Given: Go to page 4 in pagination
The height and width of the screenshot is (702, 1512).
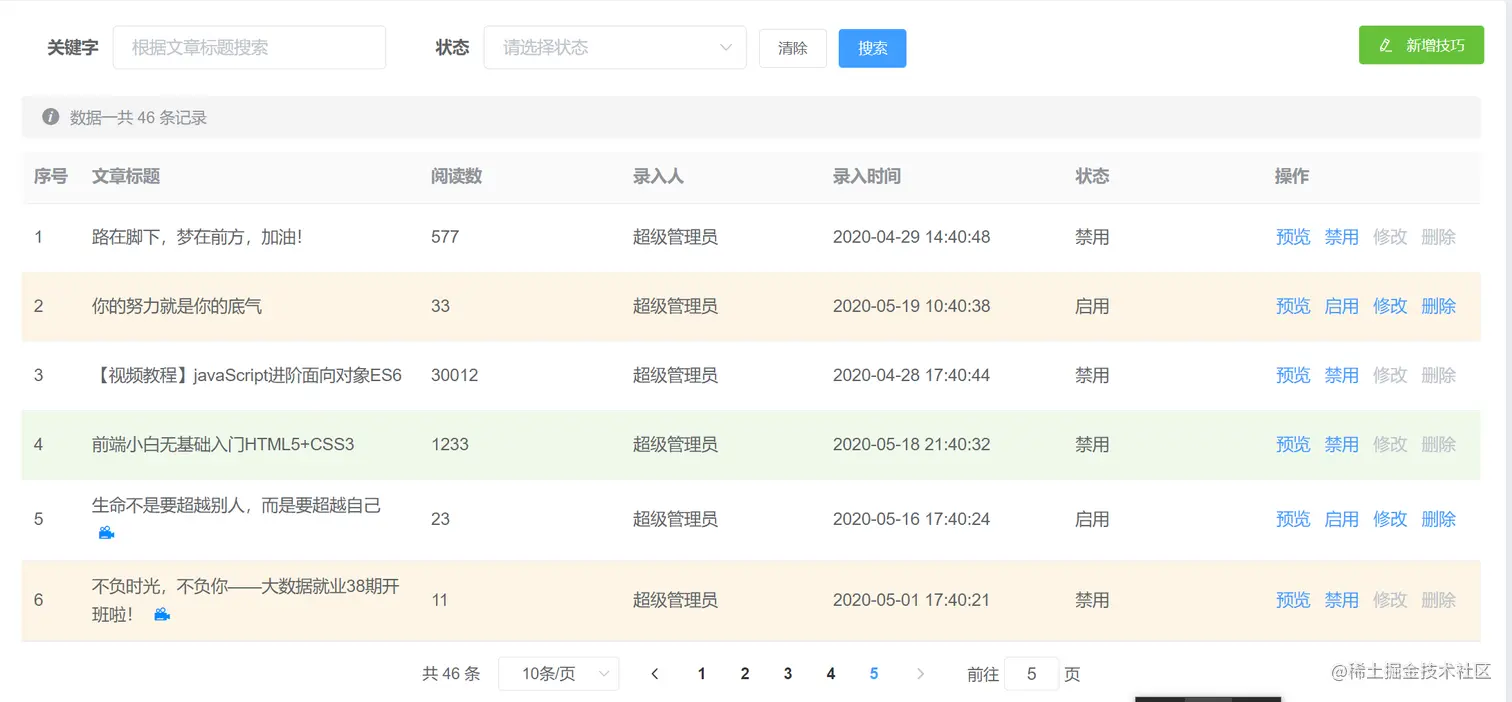Looking at the screenshot, I should (x=831, y=674).
